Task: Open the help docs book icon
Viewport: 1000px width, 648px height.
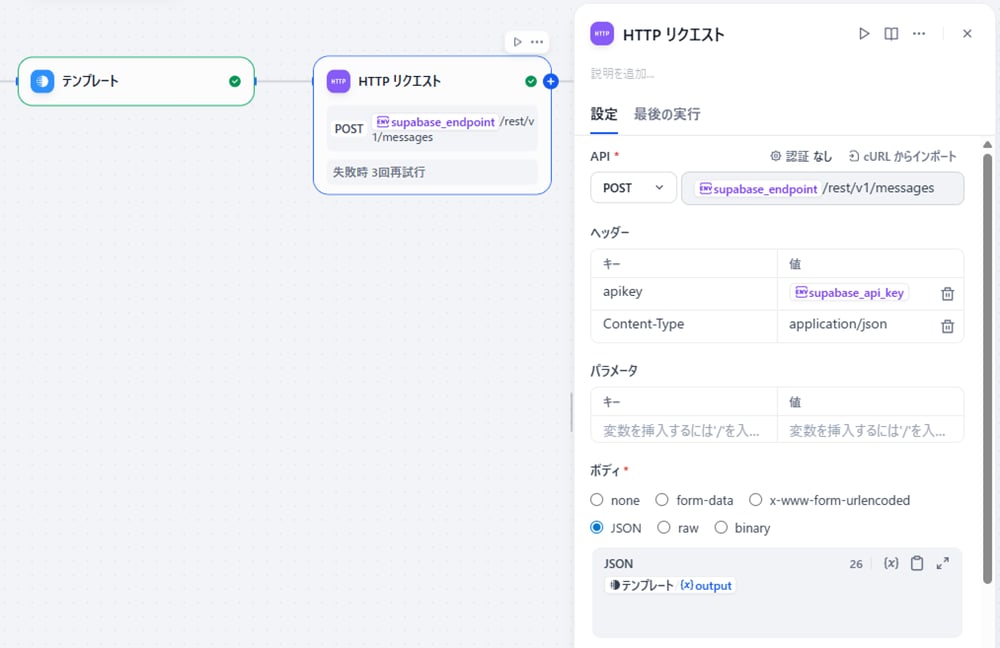Action: (x=891, y=34)
